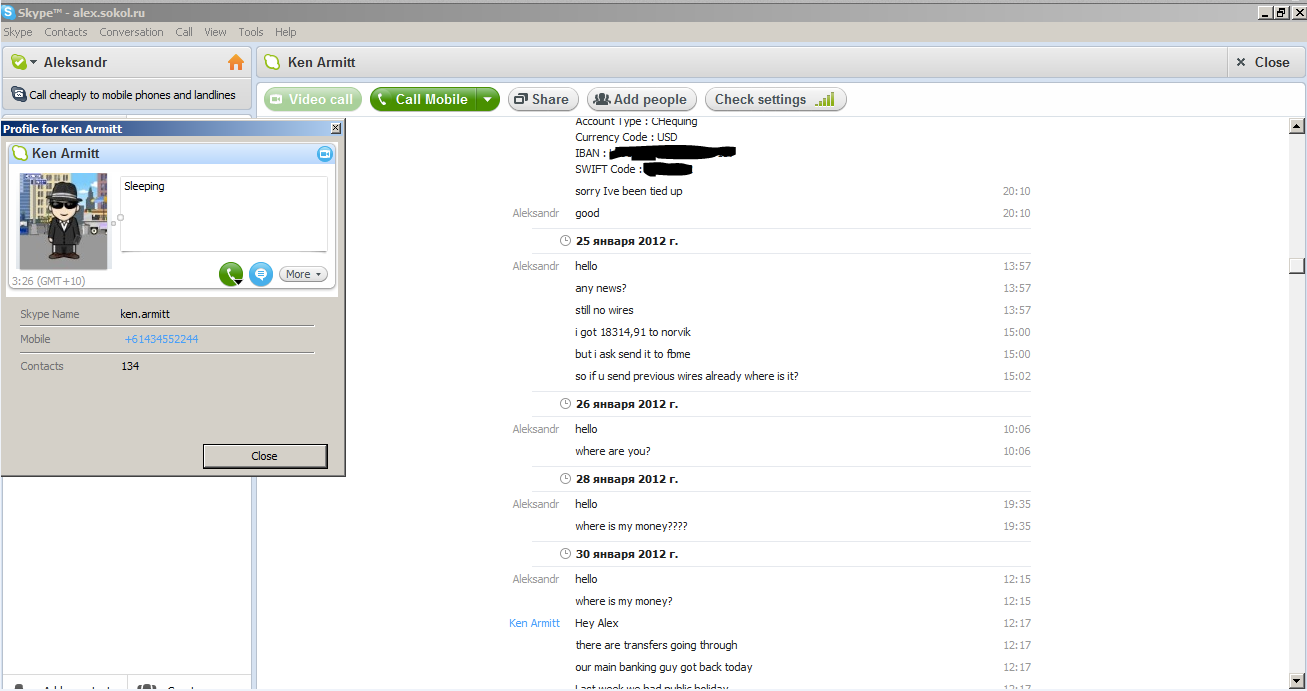Viewport: 1307px width, 691px height.
Task: Click message "where is my money????"
Action: pyautogui.click(x=631, y=526)
